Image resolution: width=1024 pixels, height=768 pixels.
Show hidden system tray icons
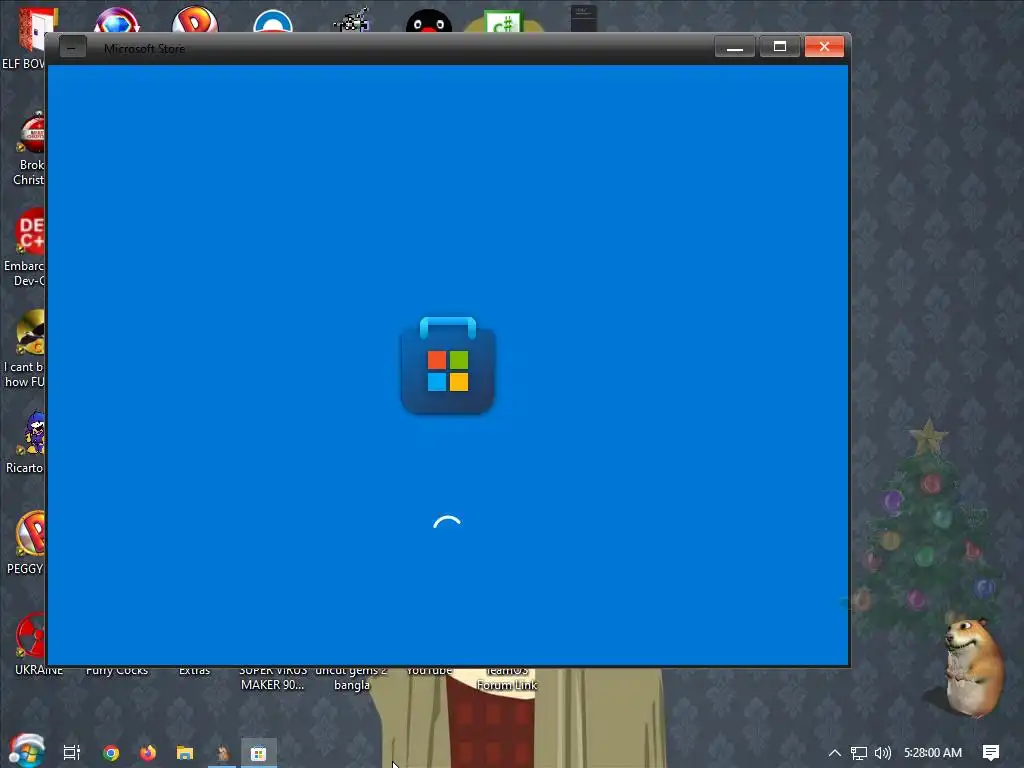point(835,753)
